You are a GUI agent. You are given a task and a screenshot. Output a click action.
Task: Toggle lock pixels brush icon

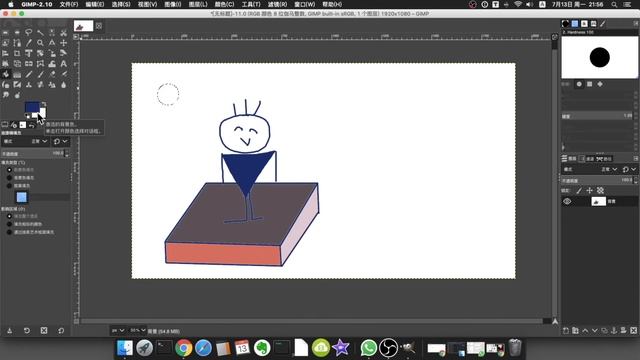[579, 191]
